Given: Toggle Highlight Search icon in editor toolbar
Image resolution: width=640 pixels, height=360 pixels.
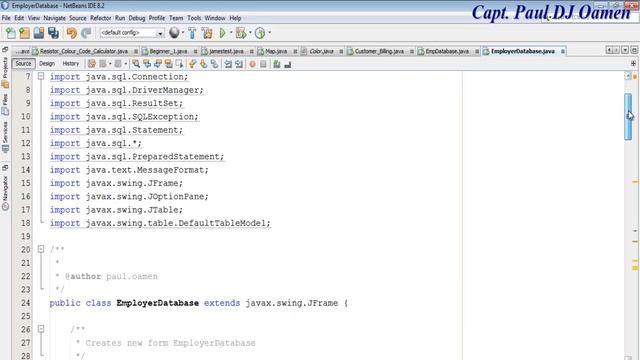Looking at the screenshot, I should pos(168,64).
